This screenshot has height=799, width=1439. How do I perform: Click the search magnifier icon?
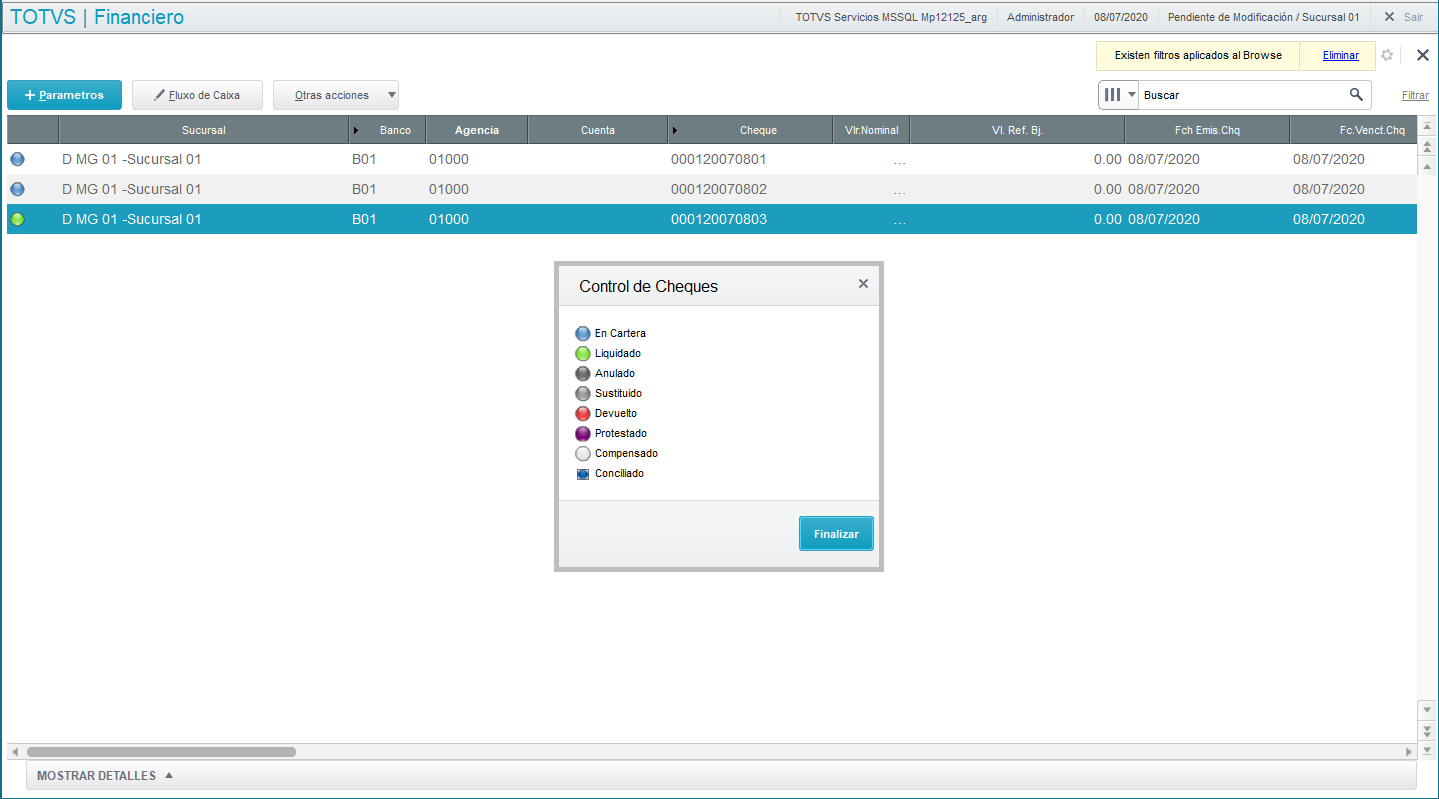point(1356,94)
